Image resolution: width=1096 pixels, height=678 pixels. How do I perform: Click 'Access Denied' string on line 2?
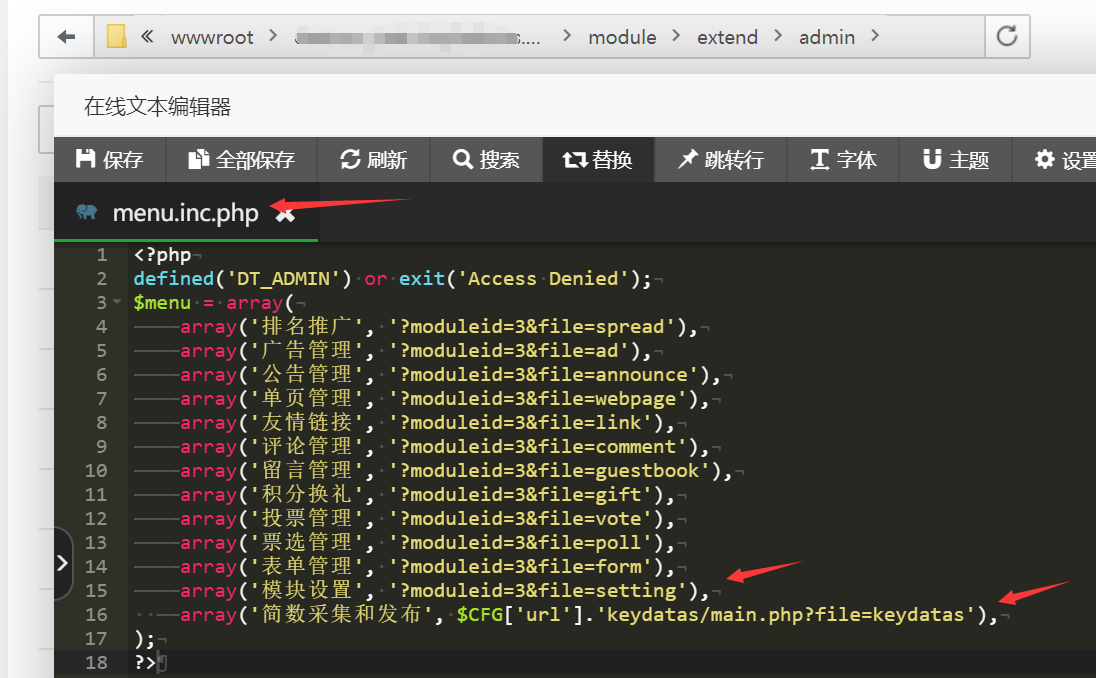click(x=543, y=279)
